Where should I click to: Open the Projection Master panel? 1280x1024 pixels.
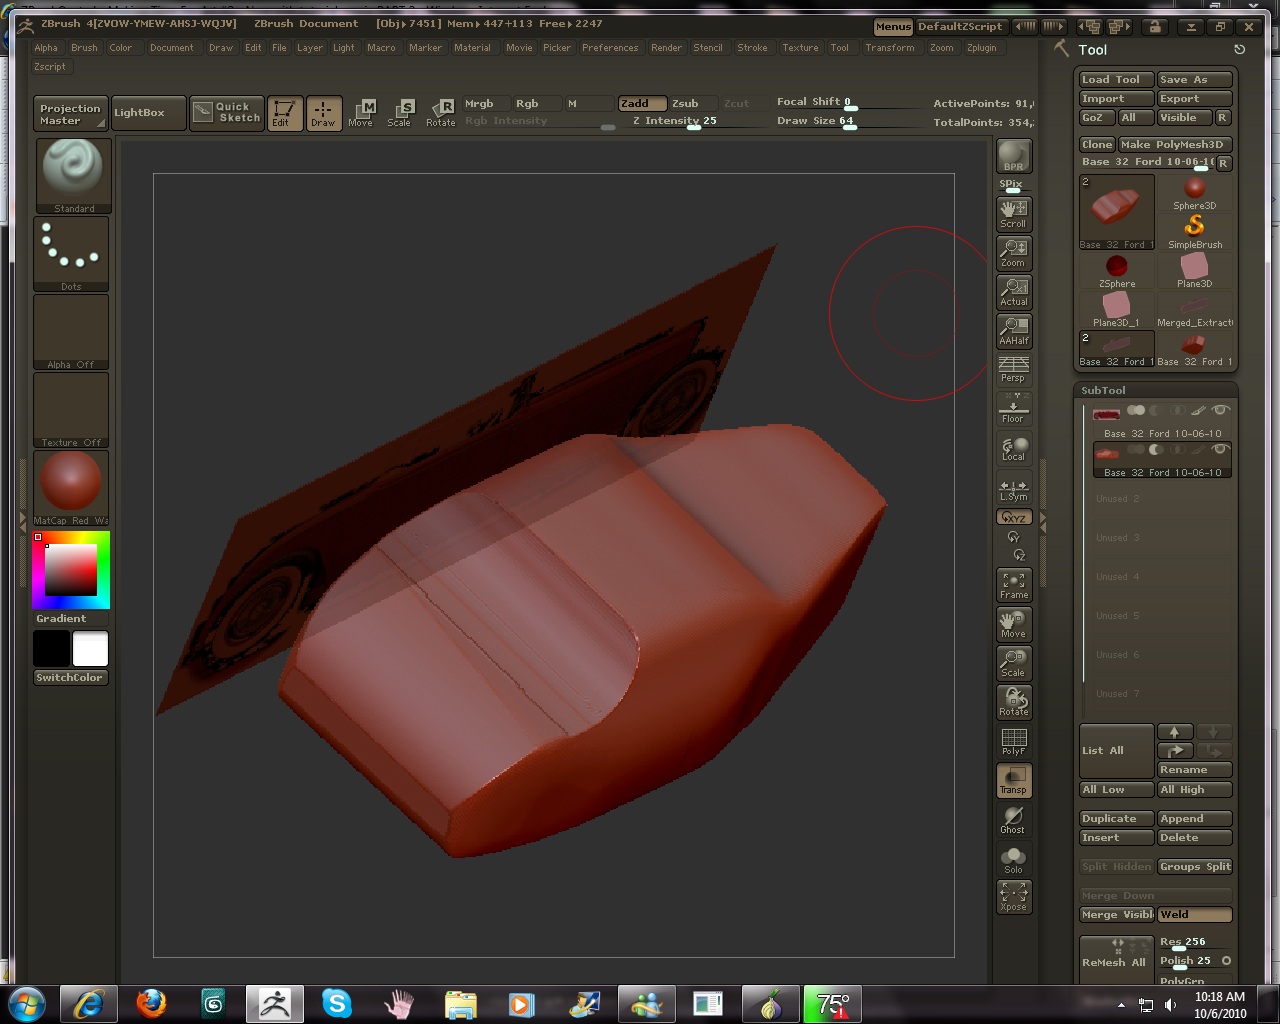(x=70, y=113)
